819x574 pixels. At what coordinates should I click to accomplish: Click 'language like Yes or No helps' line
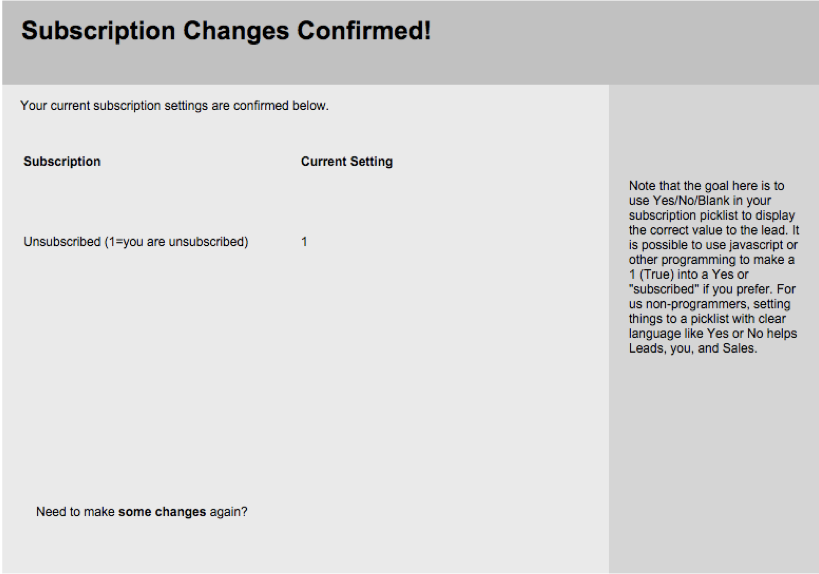(x=712, y=334)
